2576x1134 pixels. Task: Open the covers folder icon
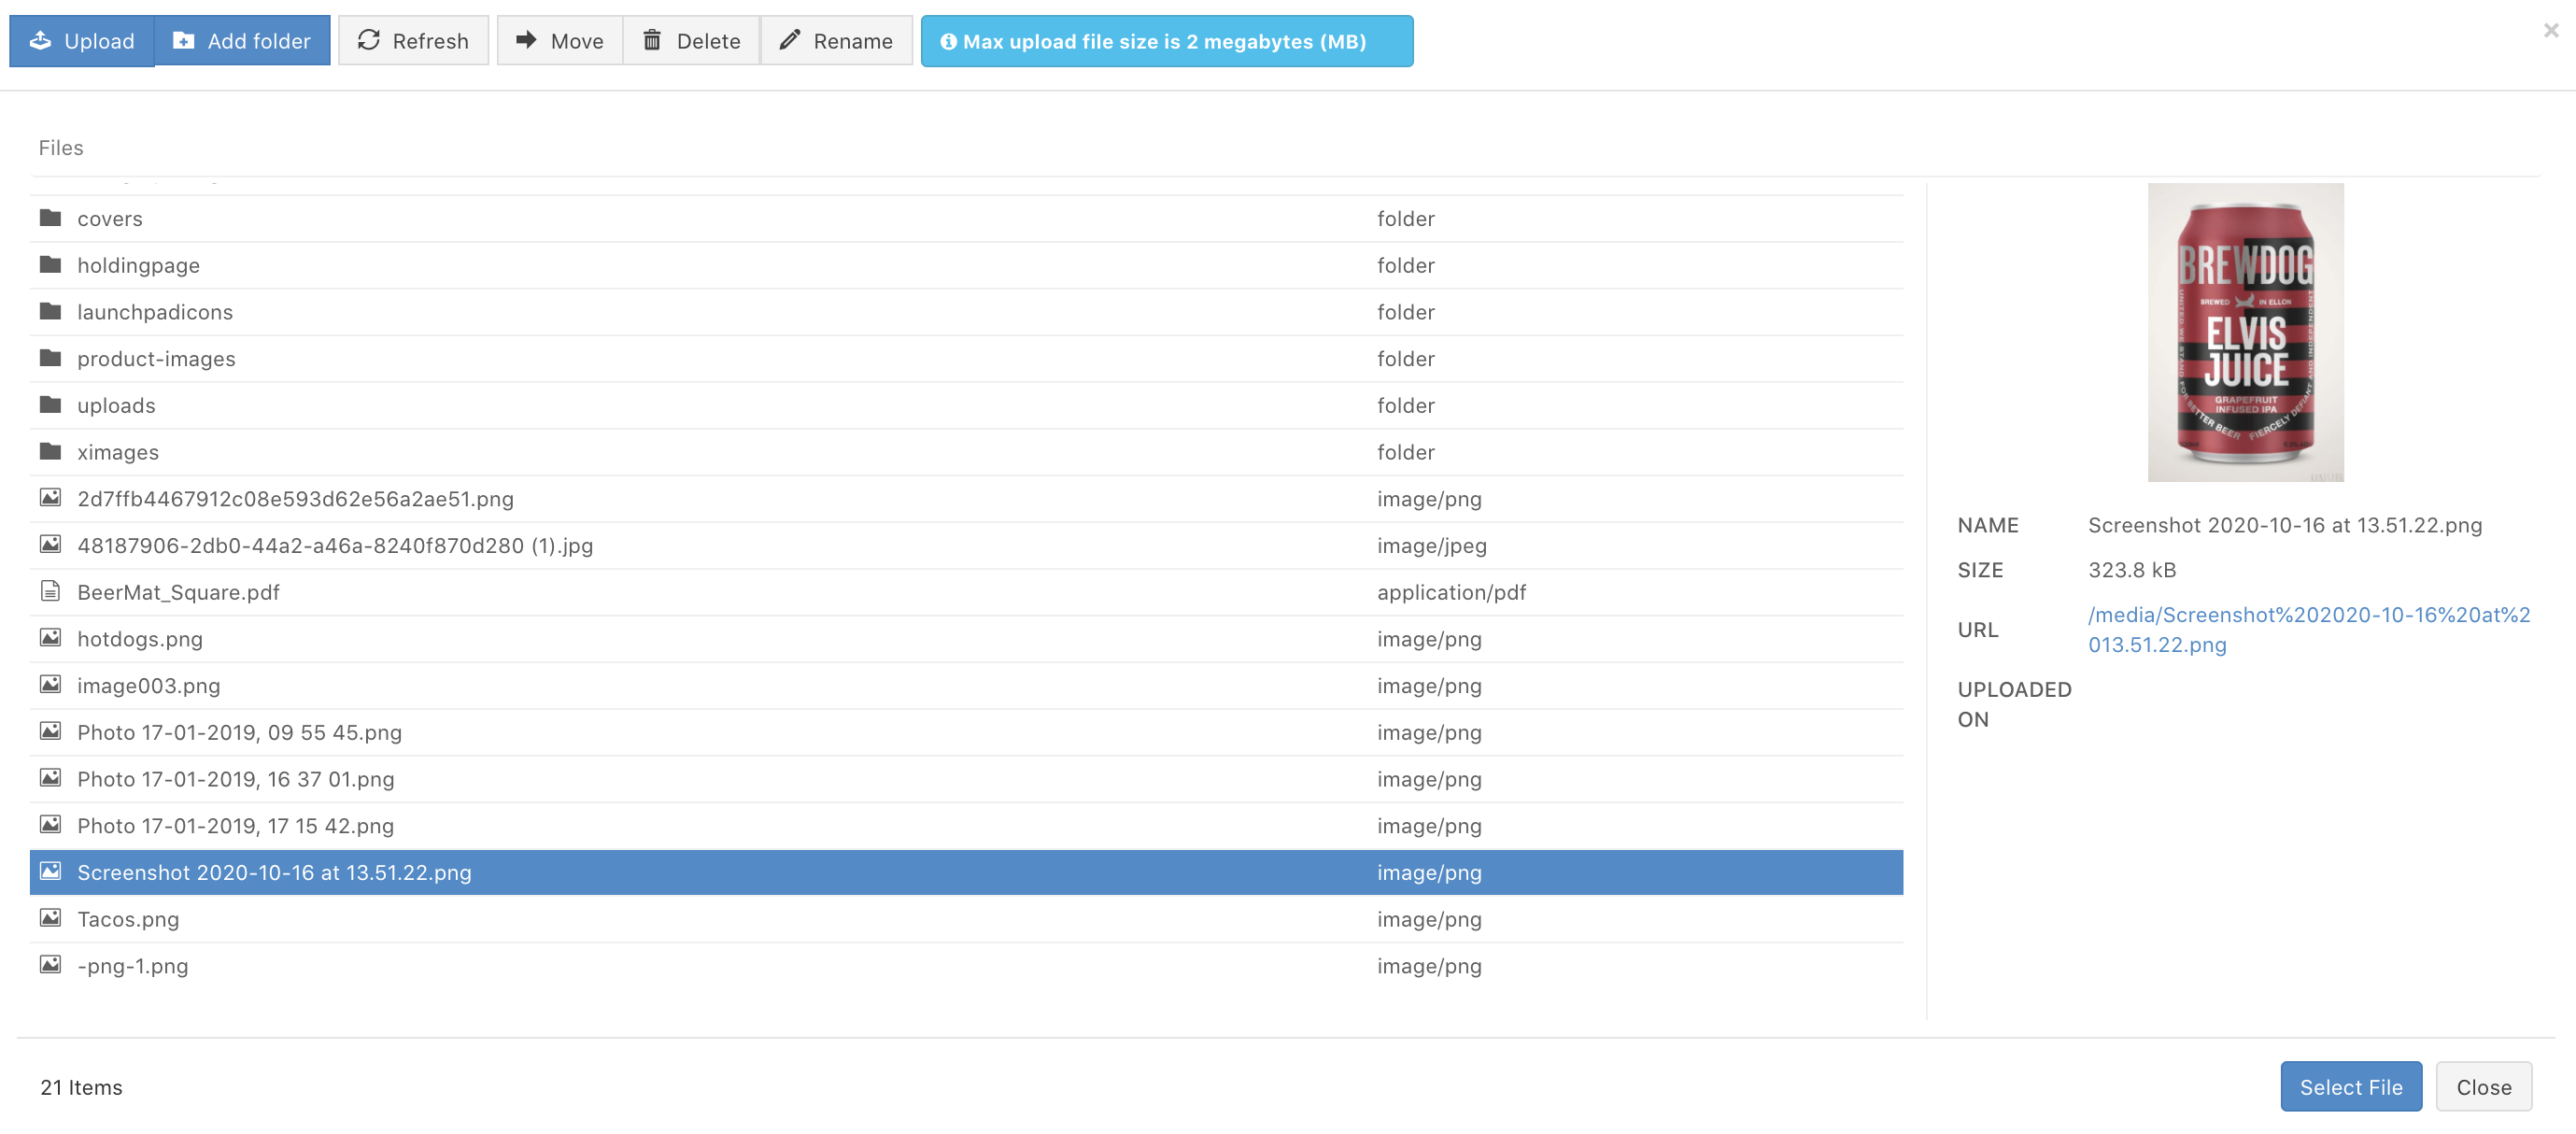coord(50,218)
